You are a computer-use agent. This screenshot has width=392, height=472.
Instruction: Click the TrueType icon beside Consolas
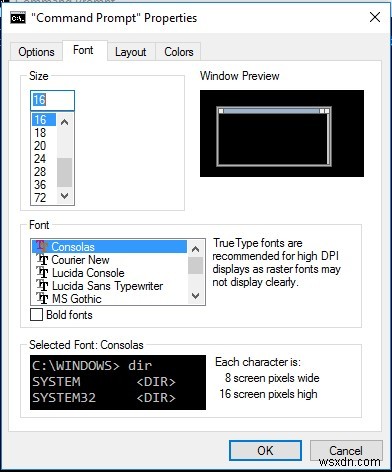(42, 246)
